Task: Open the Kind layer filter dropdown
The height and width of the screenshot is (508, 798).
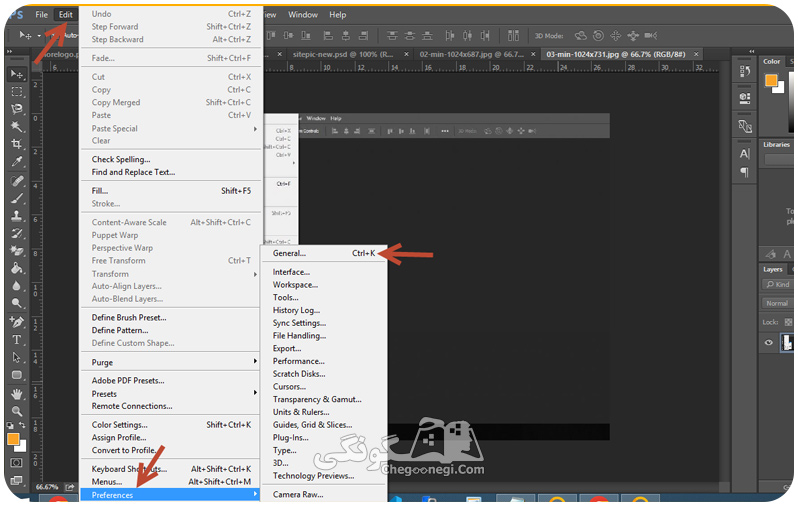Action: (x=777, y=285)
